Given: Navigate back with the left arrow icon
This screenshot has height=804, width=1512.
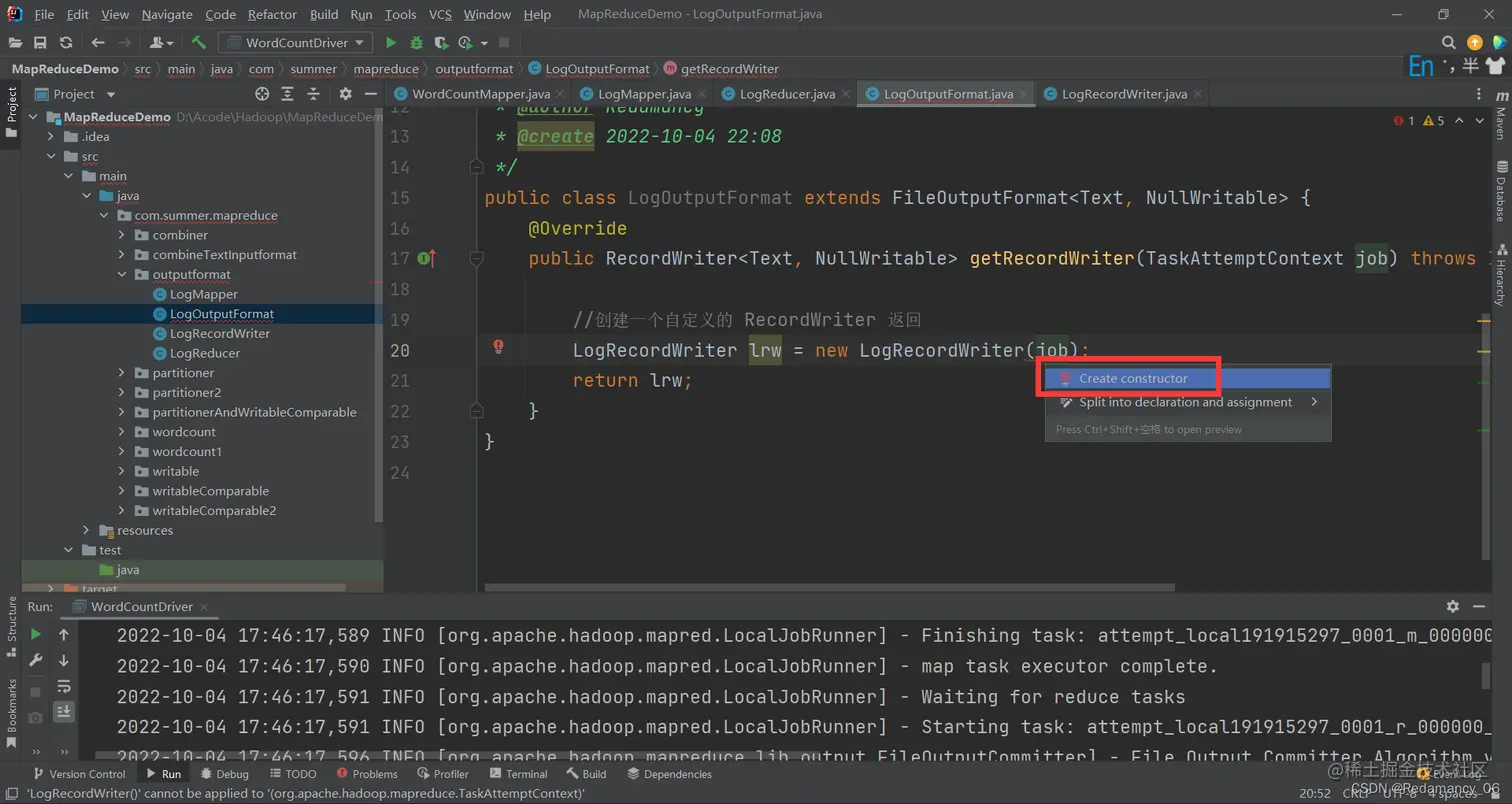Looking at the screenshot, I should [98, 43].
